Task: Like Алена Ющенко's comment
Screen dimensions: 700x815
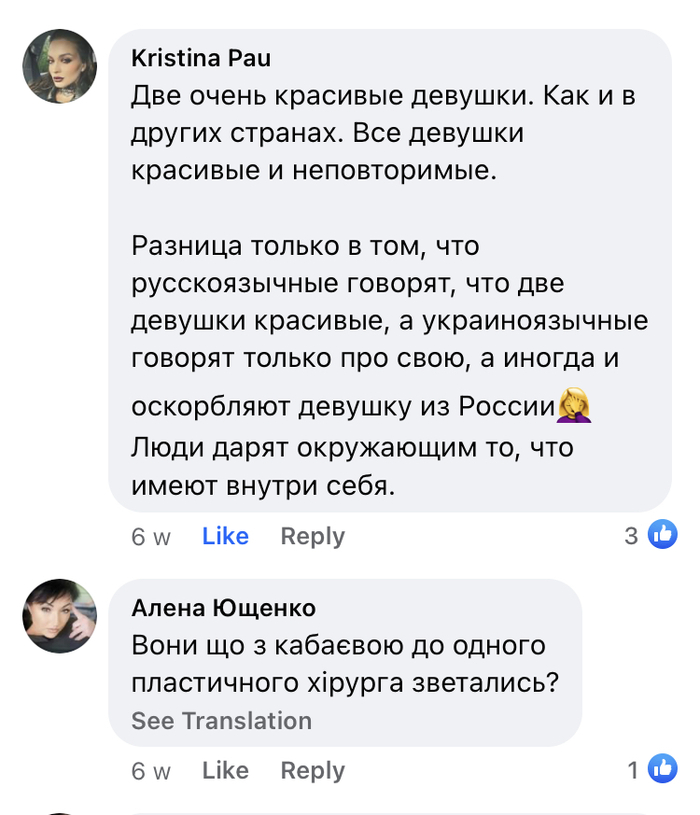Action: point(225,771)
